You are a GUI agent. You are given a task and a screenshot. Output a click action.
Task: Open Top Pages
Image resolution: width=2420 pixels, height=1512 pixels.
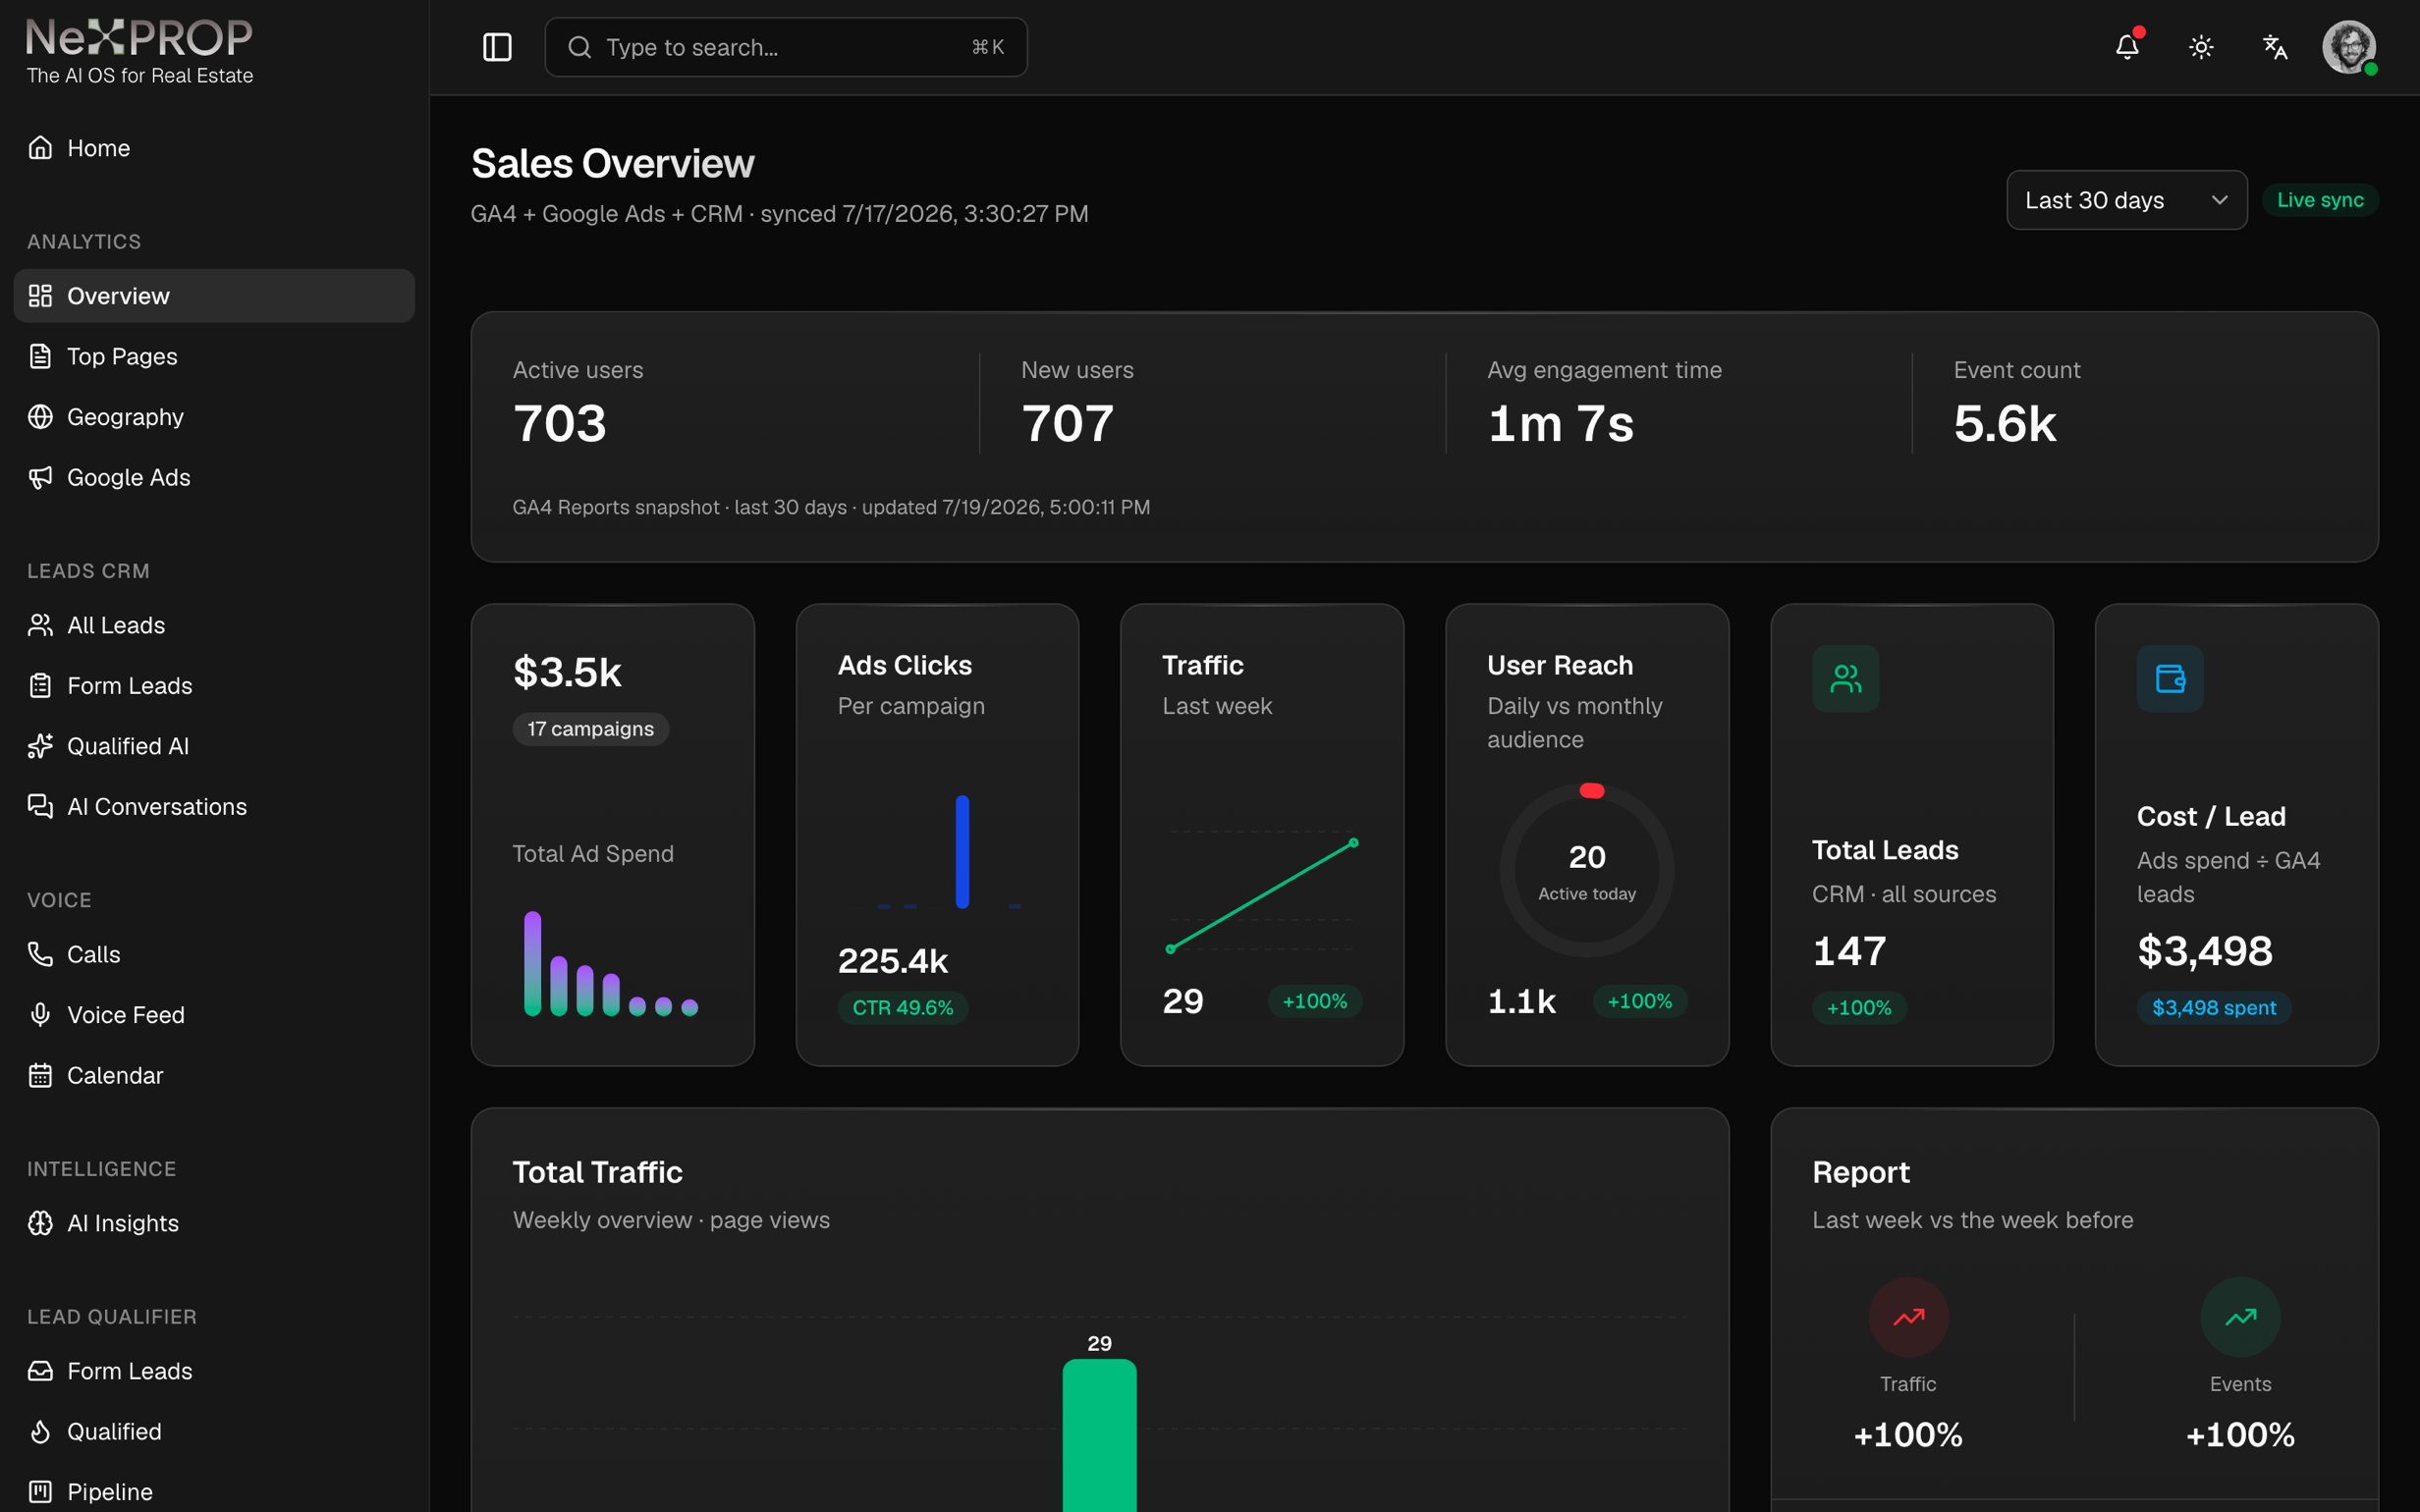click(x=214, y=356)
